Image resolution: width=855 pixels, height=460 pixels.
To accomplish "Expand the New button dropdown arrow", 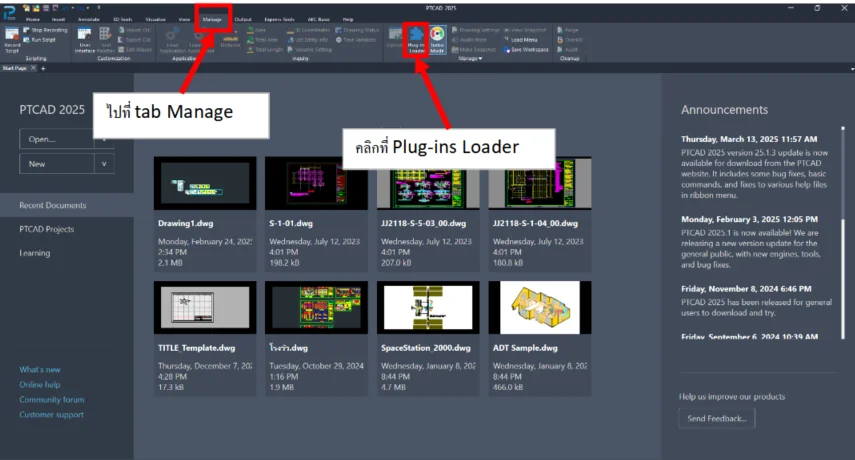I will (x=104, y=164).
